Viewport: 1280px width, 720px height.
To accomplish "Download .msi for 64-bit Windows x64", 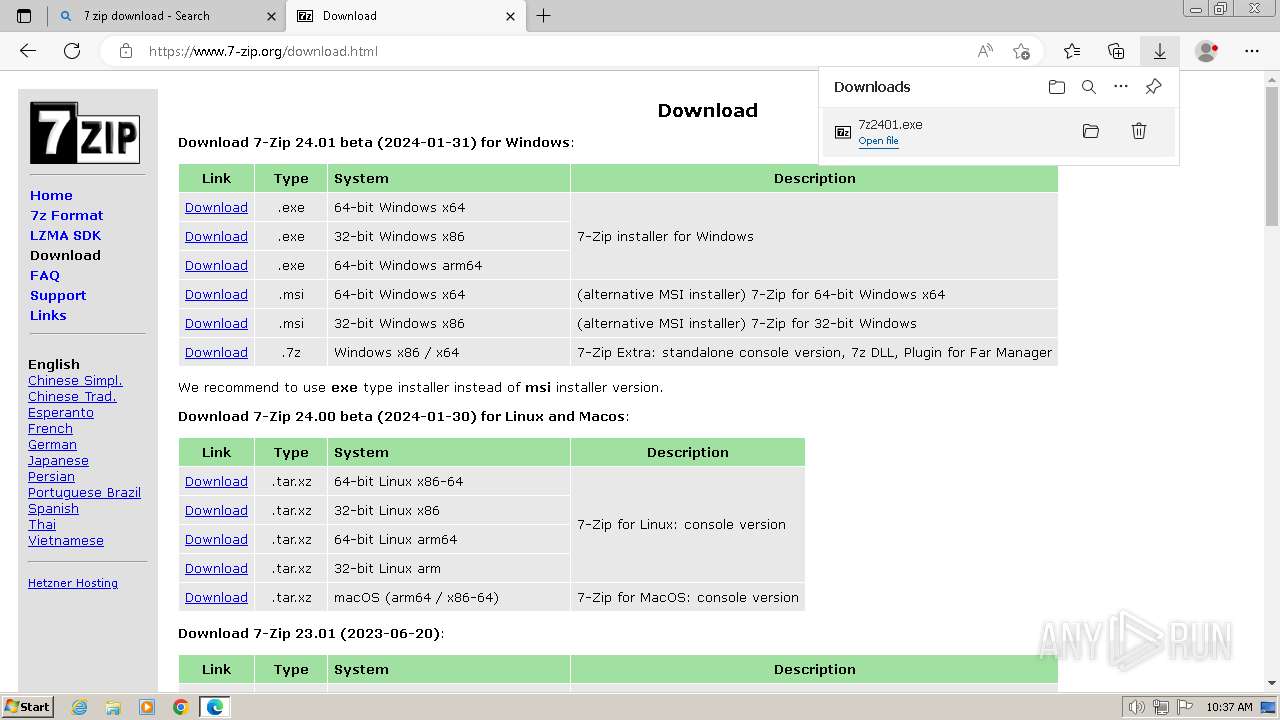I will click(x=216, y=294).
